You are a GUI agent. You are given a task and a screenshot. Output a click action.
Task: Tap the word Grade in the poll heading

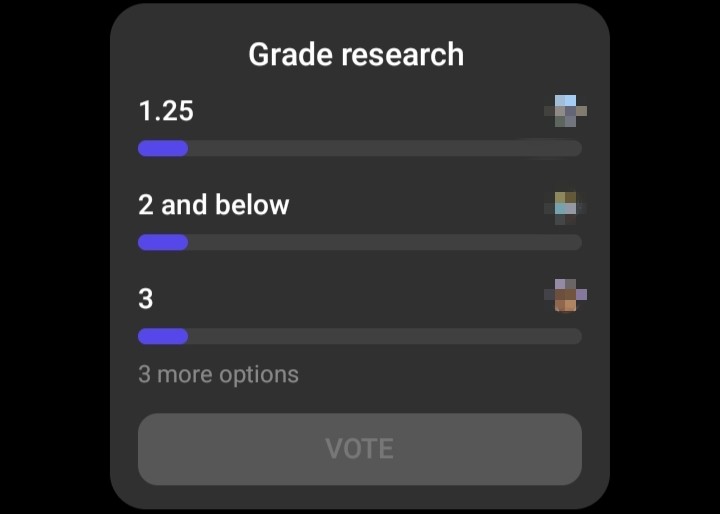tap(291, 55)
